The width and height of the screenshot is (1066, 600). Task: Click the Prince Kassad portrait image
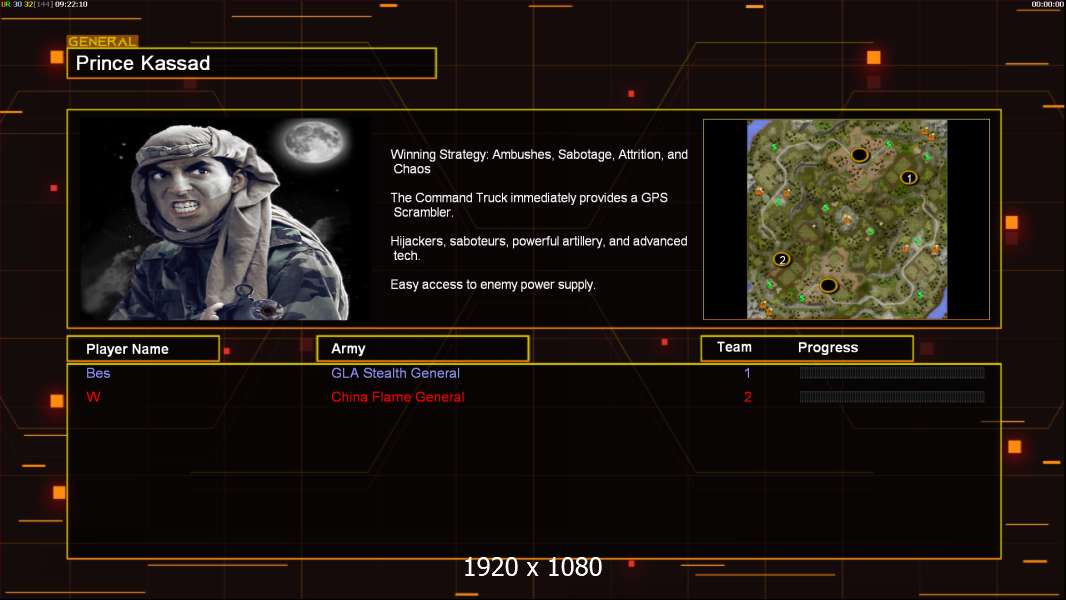(226, 219)
